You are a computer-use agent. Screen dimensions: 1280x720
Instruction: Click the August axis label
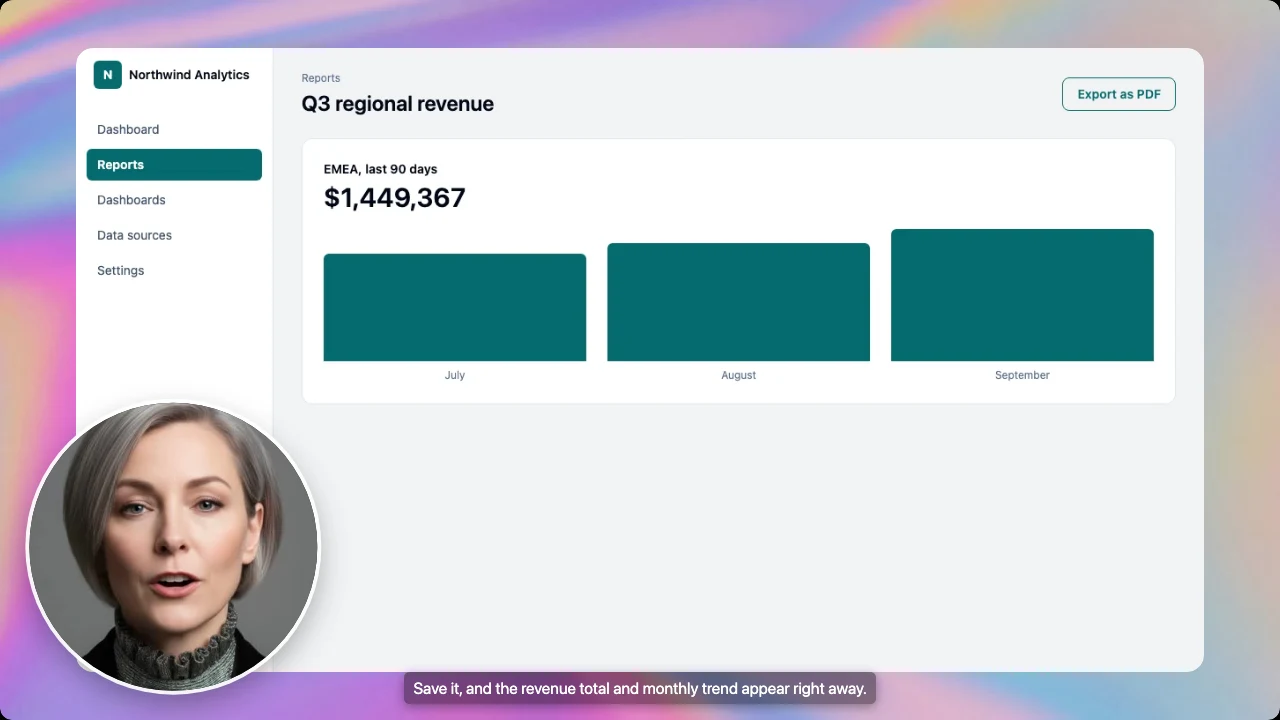[739, 375]
